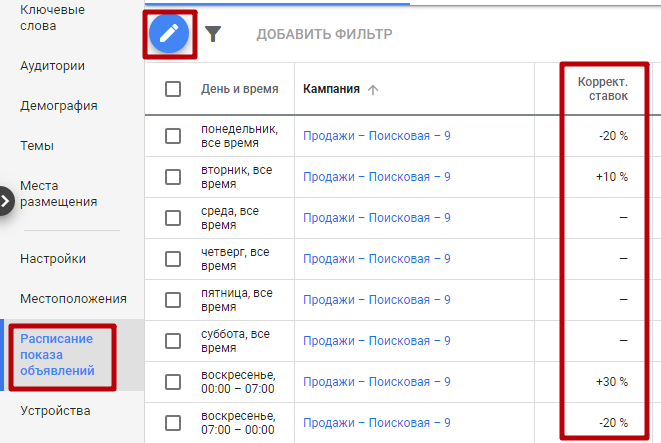Click +30 % adjustment in воскресенье row
The width and height of the screenshot is (661, 443).
[x=612, y=381]
